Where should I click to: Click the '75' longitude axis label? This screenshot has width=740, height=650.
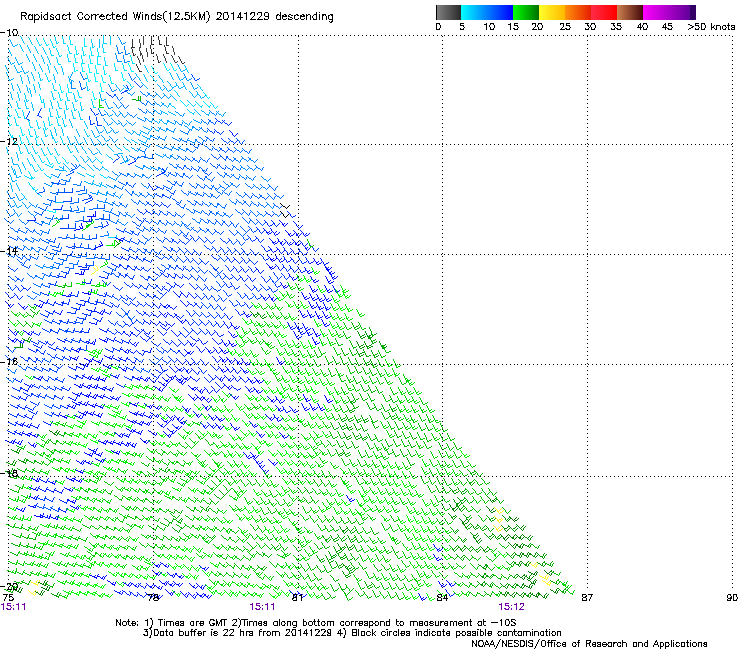pos(8,597)
